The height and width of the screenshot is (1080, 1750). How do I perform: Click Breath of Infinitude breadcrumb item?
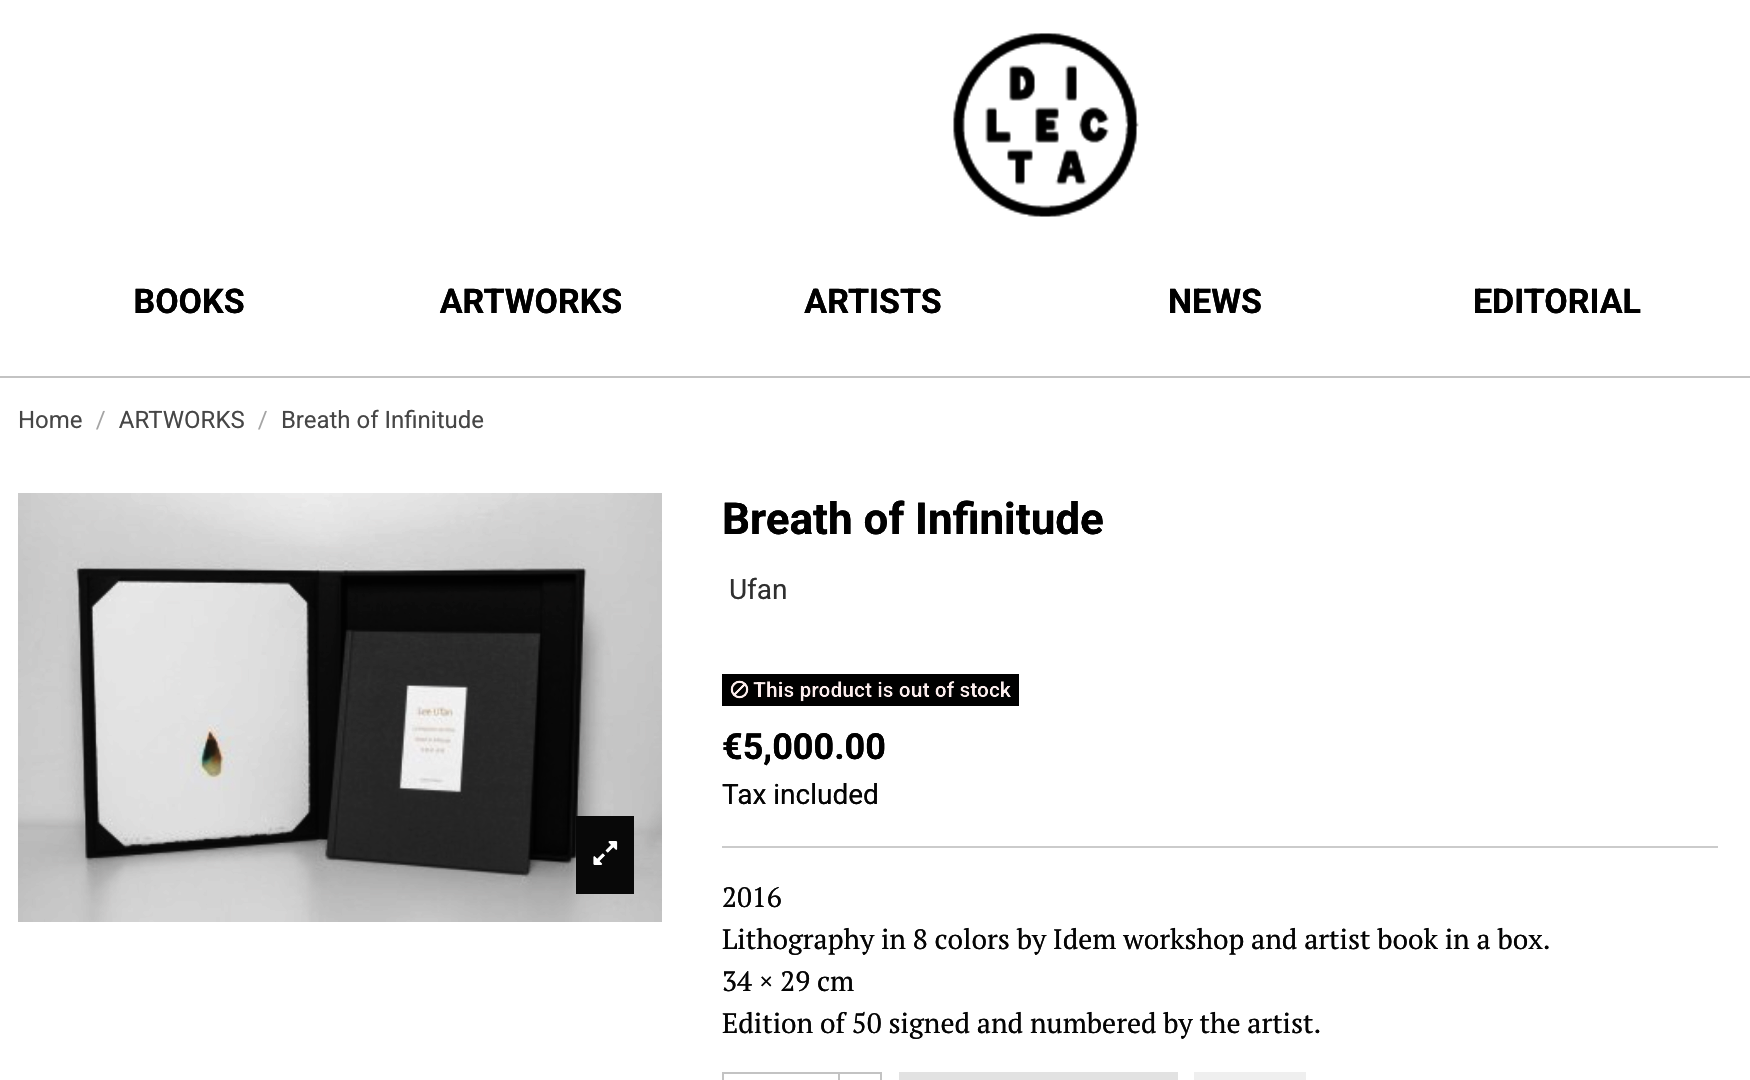382,420
